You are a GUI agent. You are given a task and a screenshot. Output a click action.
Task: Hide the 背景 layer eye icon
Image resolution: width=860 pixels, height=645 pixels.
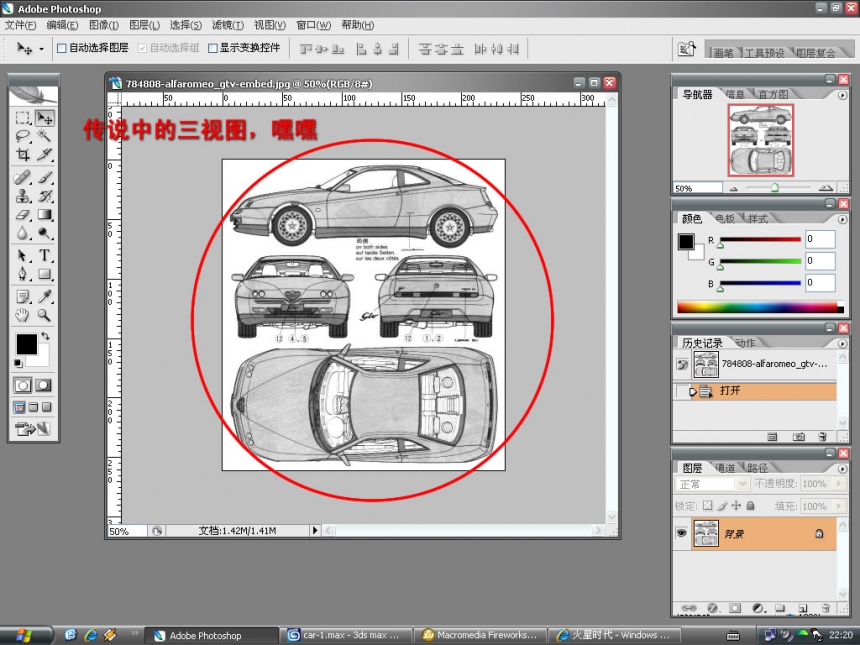[681, 533]
